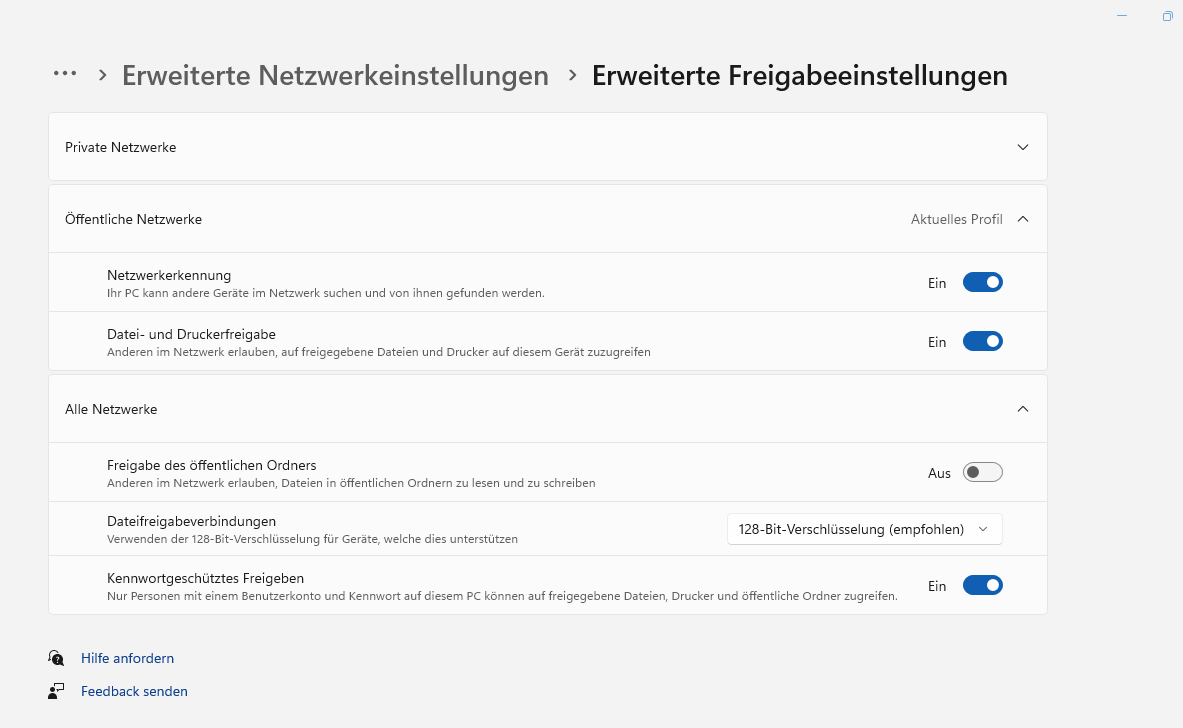
Task: Click the Private Netzwerke header label
Action: [120, 147]
